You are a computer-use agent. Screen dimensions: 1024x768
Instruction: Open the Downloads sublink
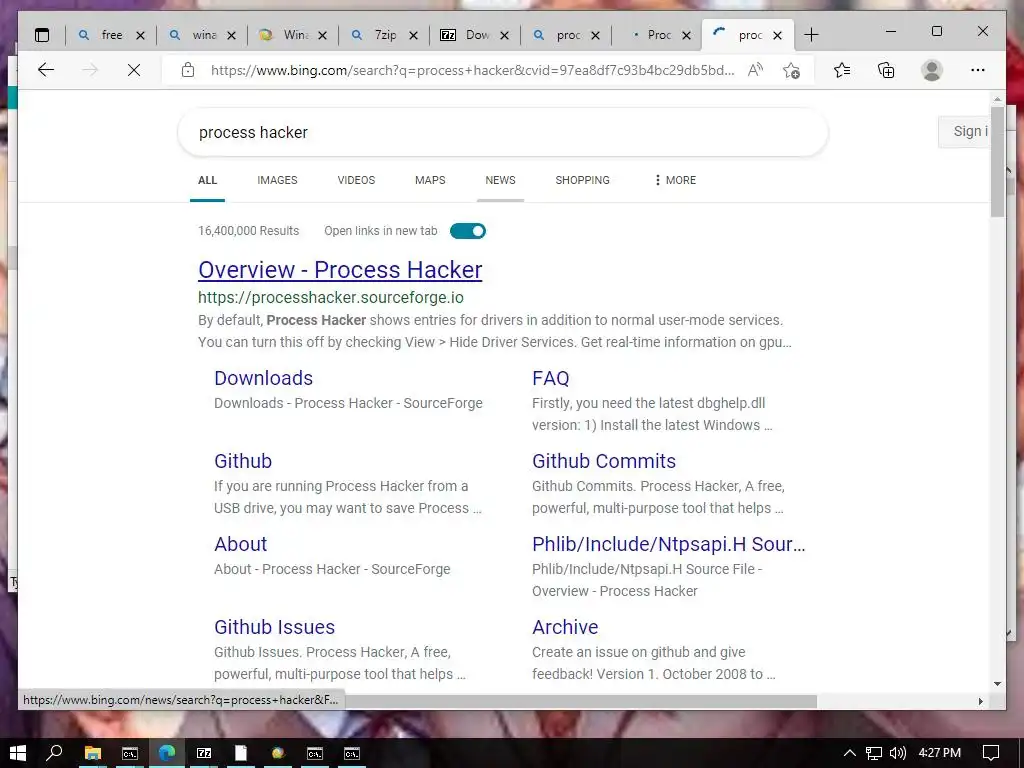click(264, 378)
